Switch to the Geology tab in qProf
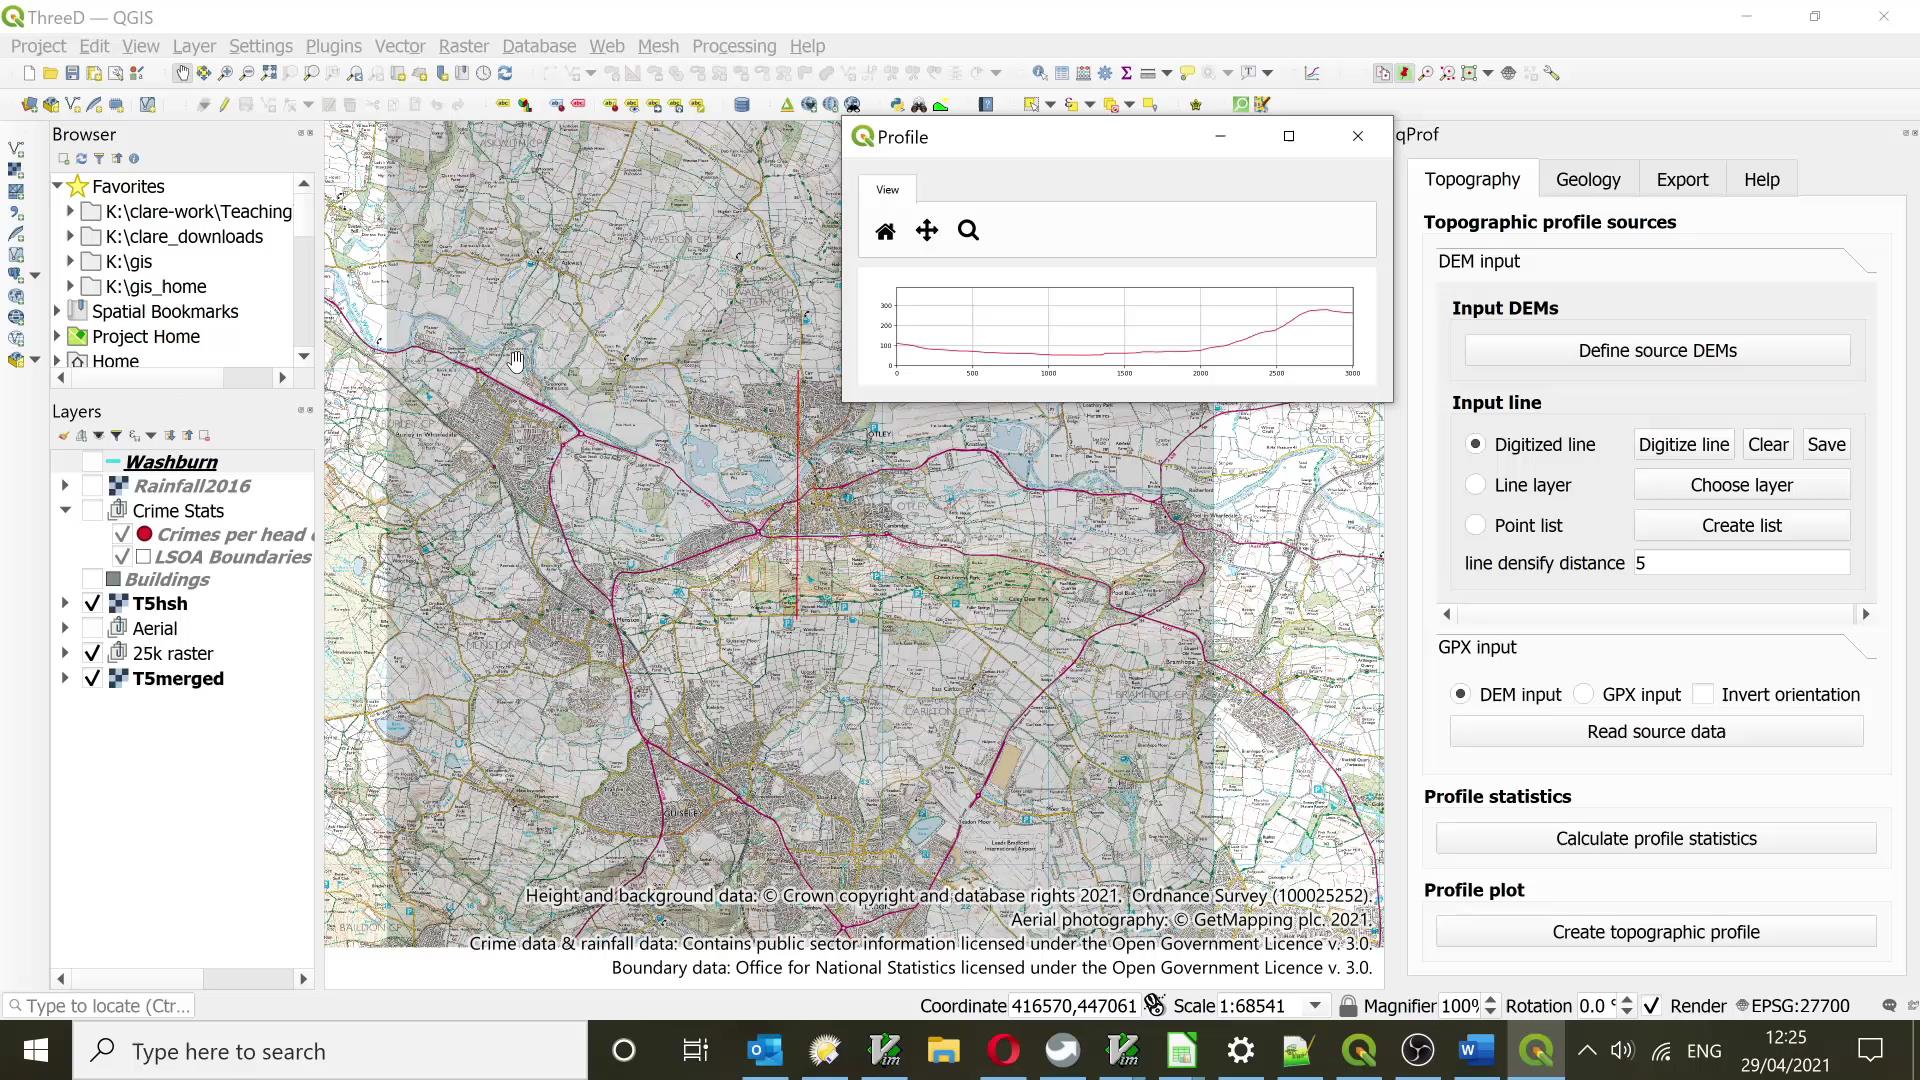 coord(1588,179)
